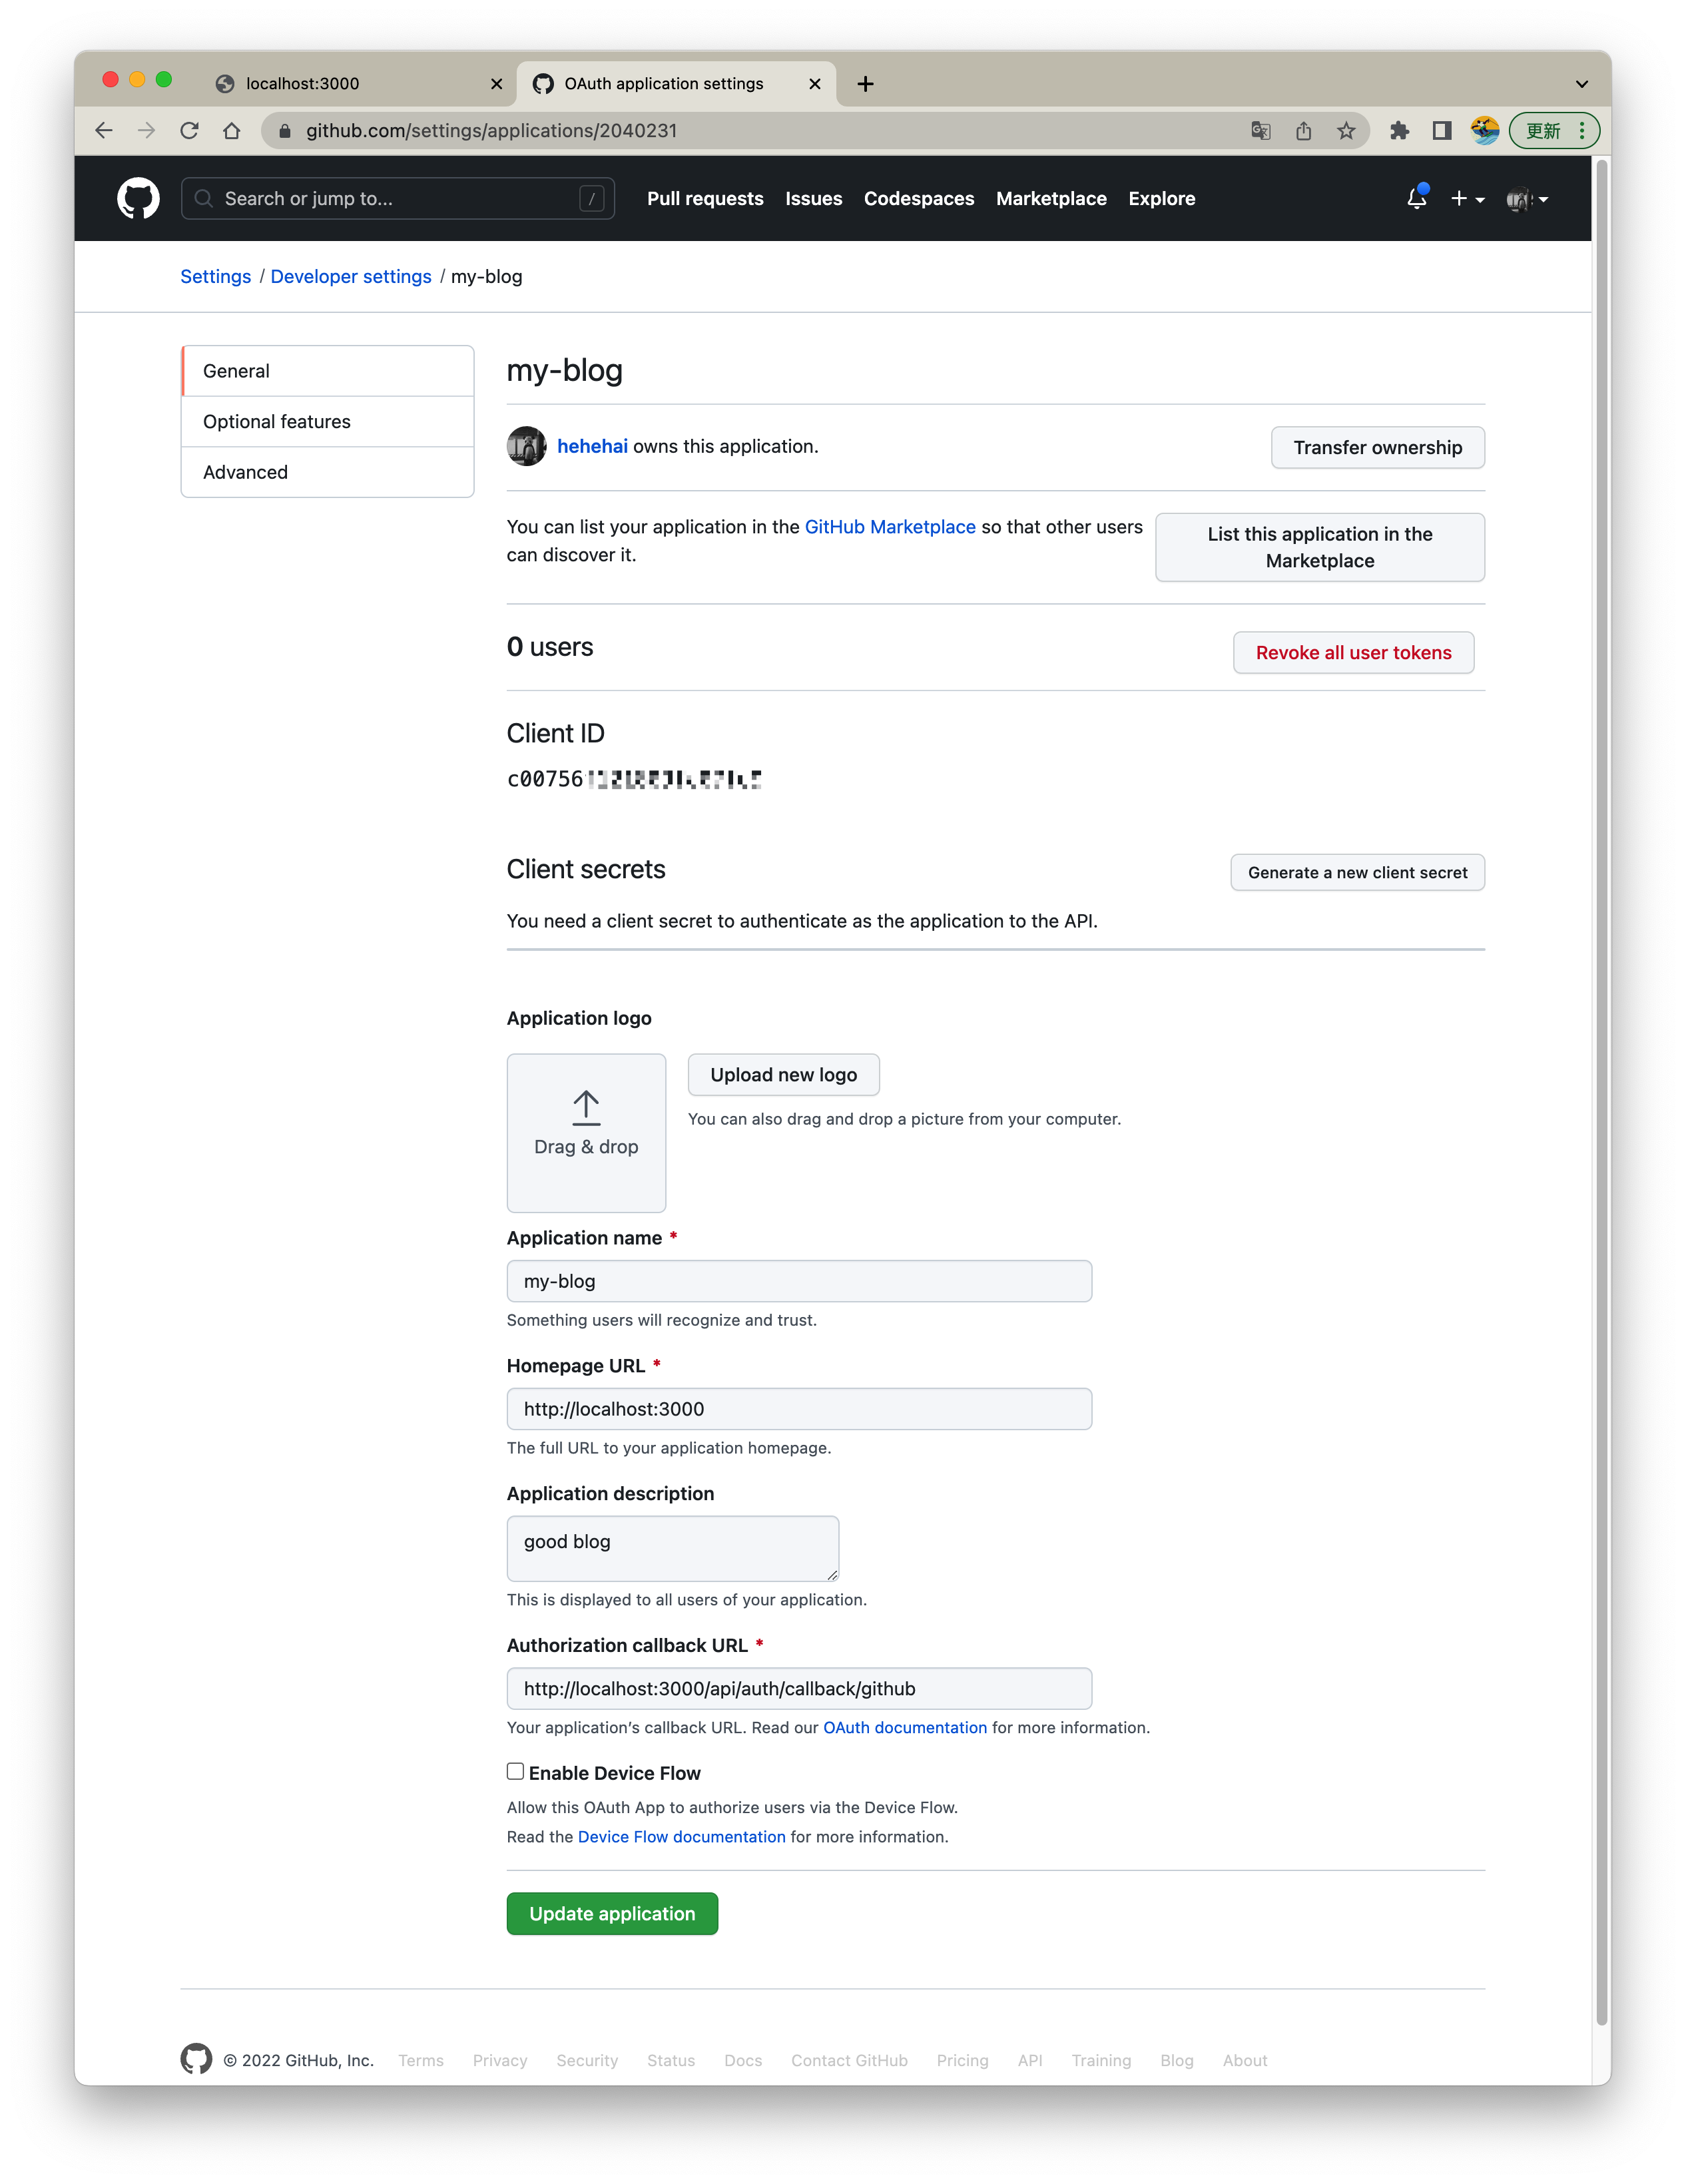Click the footer GitHub logo
1686x2184 pixels.
click(x=196, y=2059)
